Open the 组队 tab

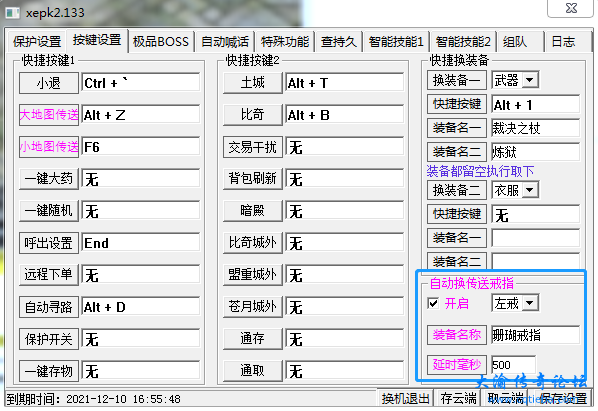tap(520, 42)
